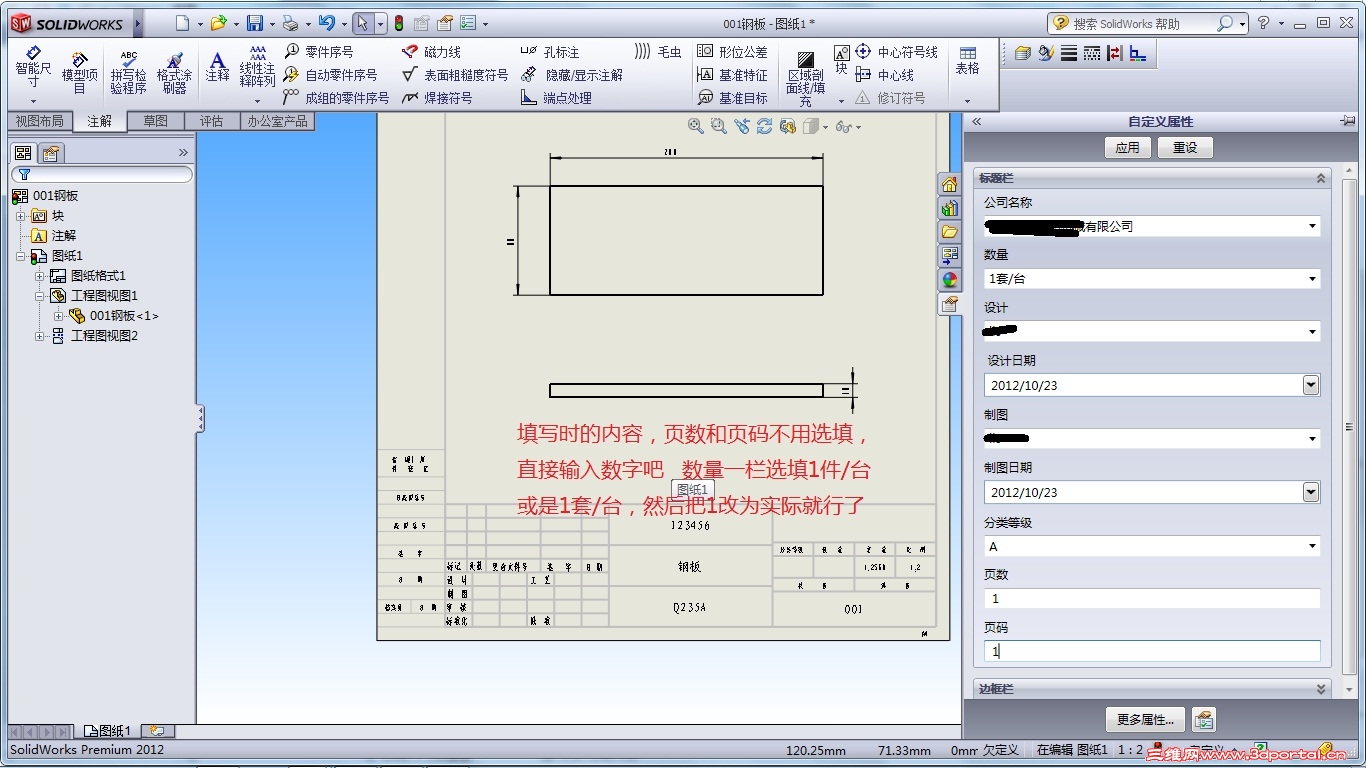Click the 搜索 SolidWorks 帮助 search box
The width and height of the screenshot is (1366, 768).
tap(1147, 23)
